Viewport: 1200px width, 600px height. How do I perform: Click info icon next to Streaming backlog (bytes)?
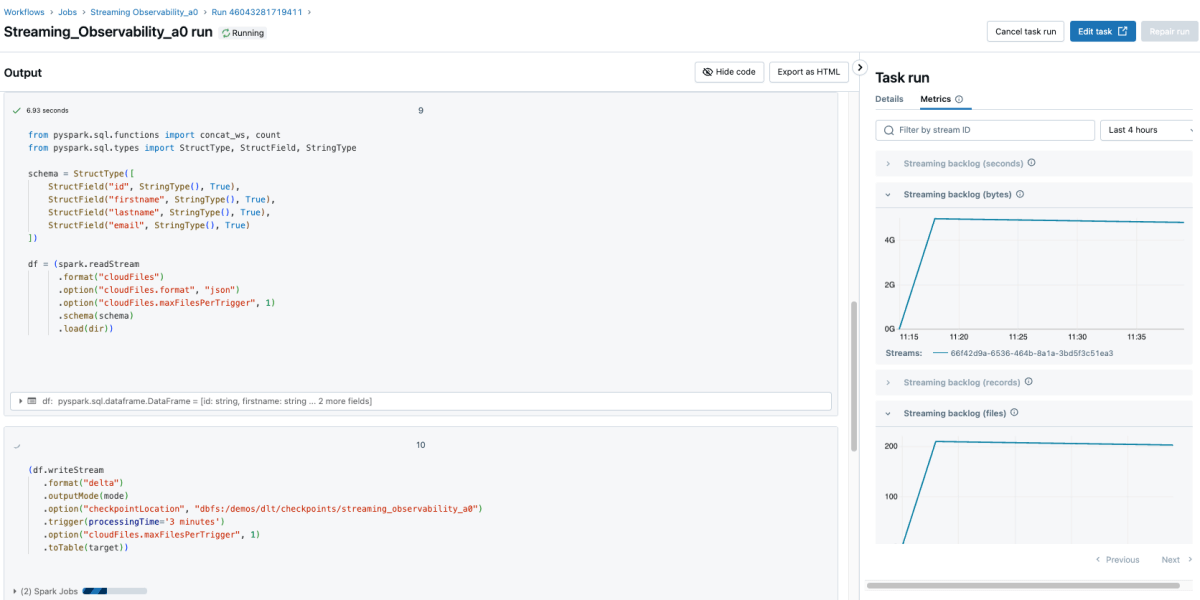[1020, 195]
